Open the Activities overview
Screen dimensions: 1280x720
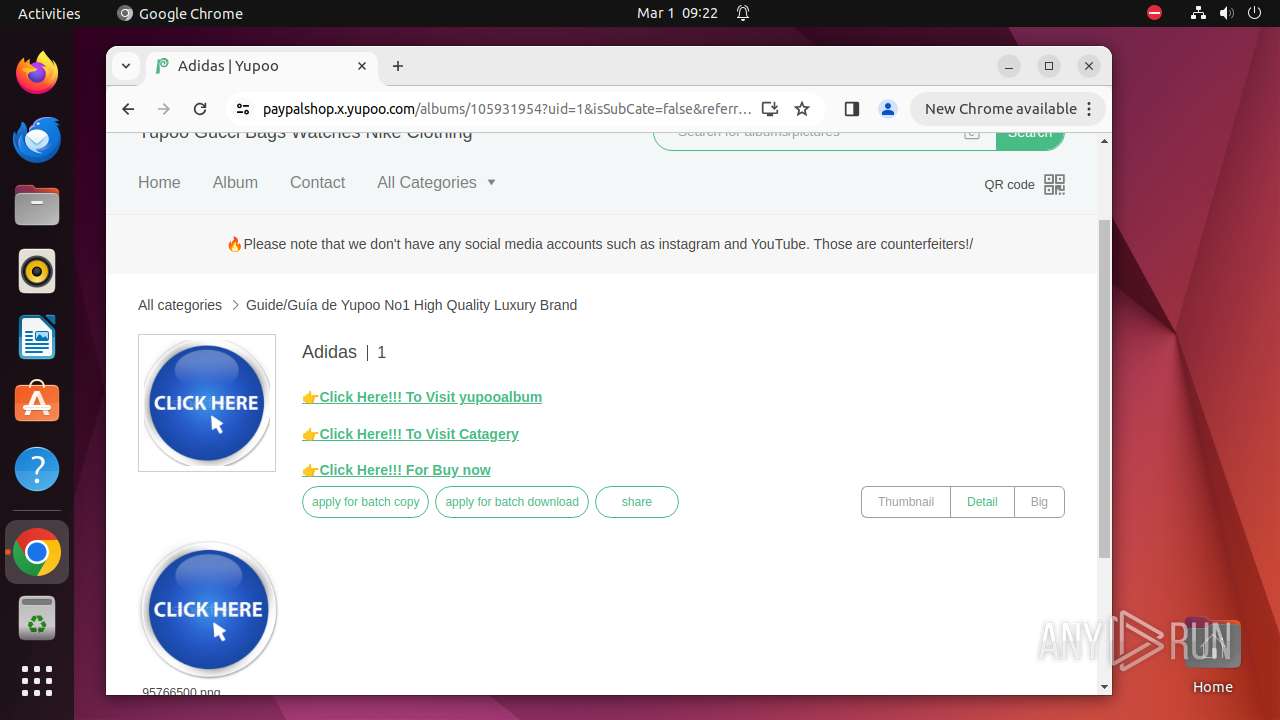point(49,13)
